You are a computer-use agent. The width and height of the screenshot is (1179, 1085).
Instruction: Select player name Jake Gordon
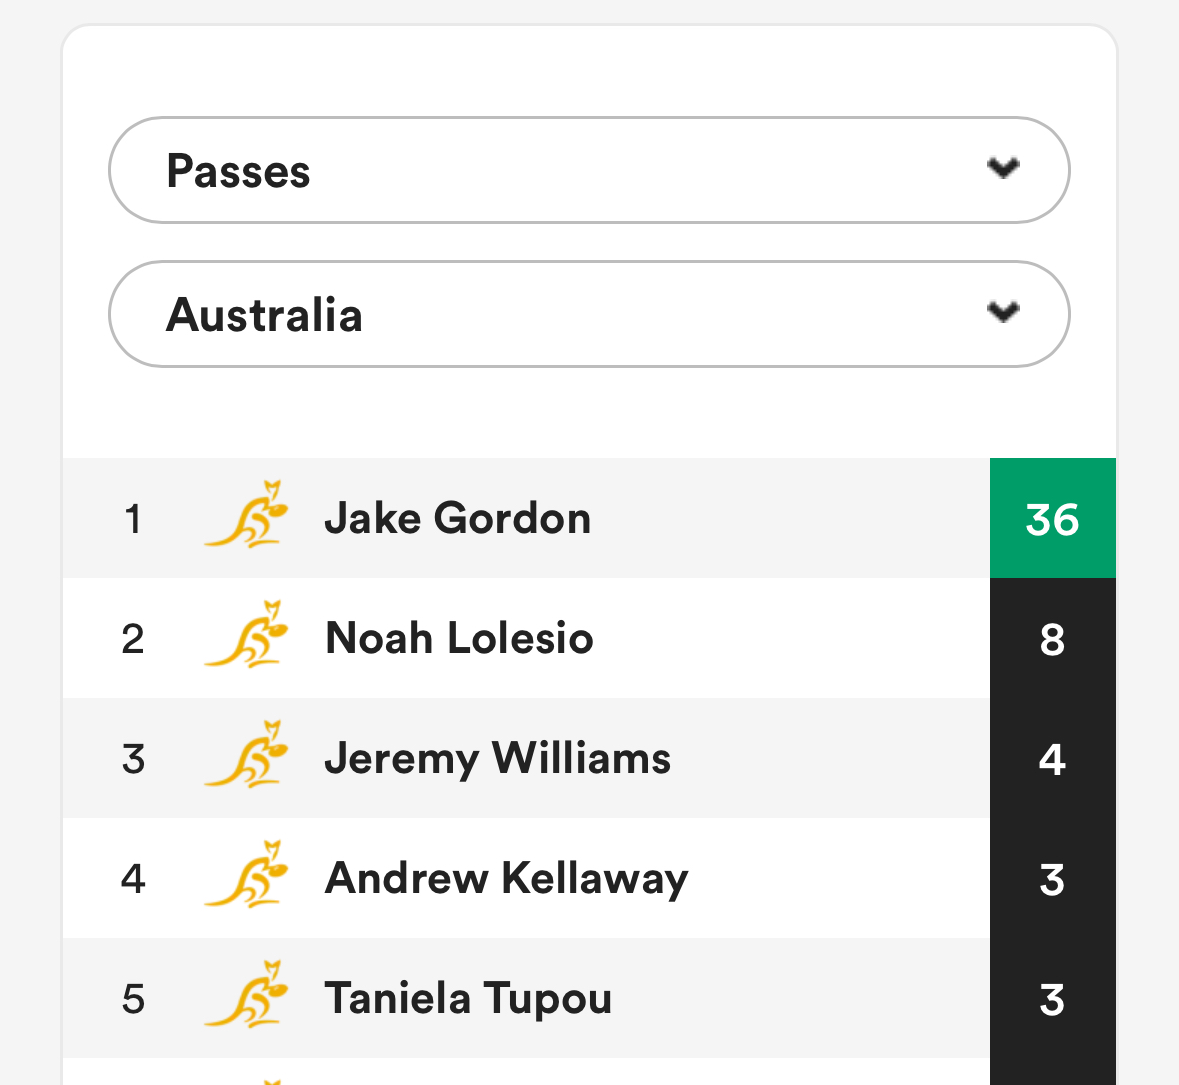click(457, 519)
